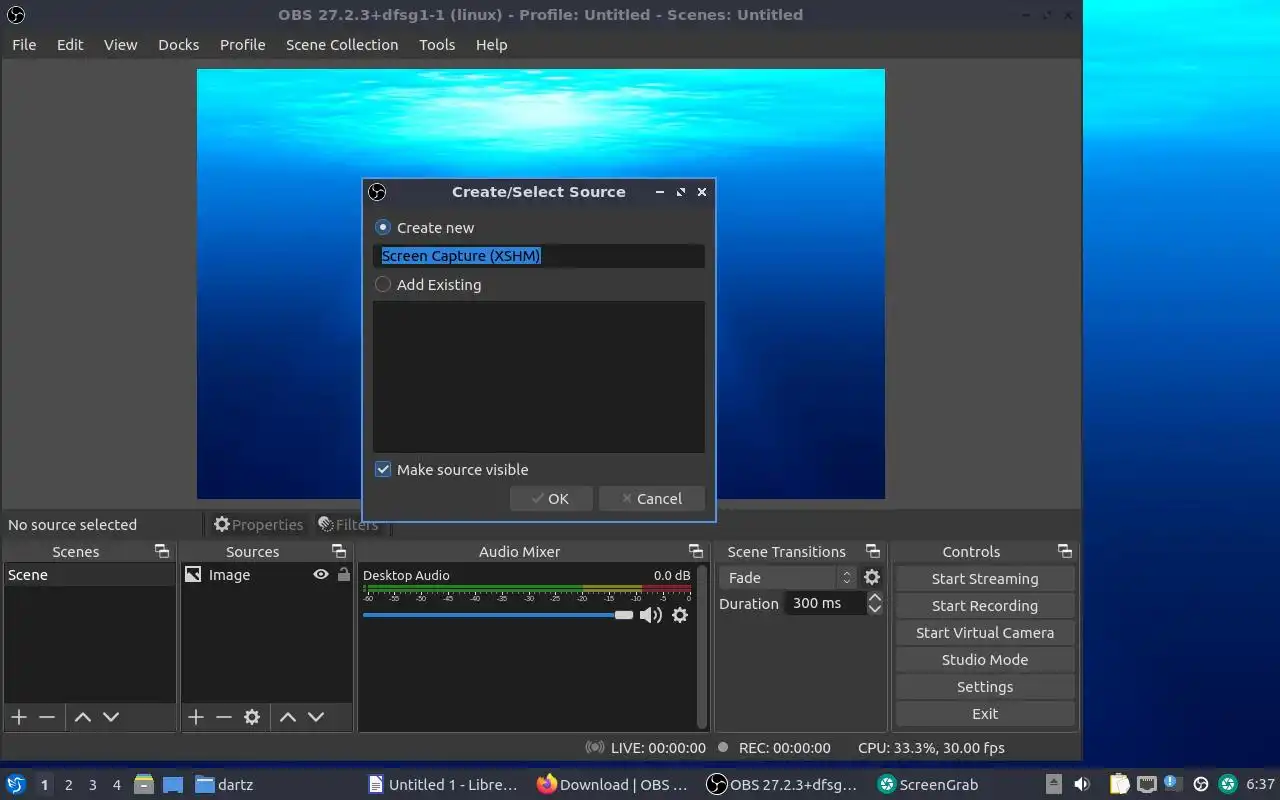
Task: Open the Edit menu
Action: pos(70,45)
